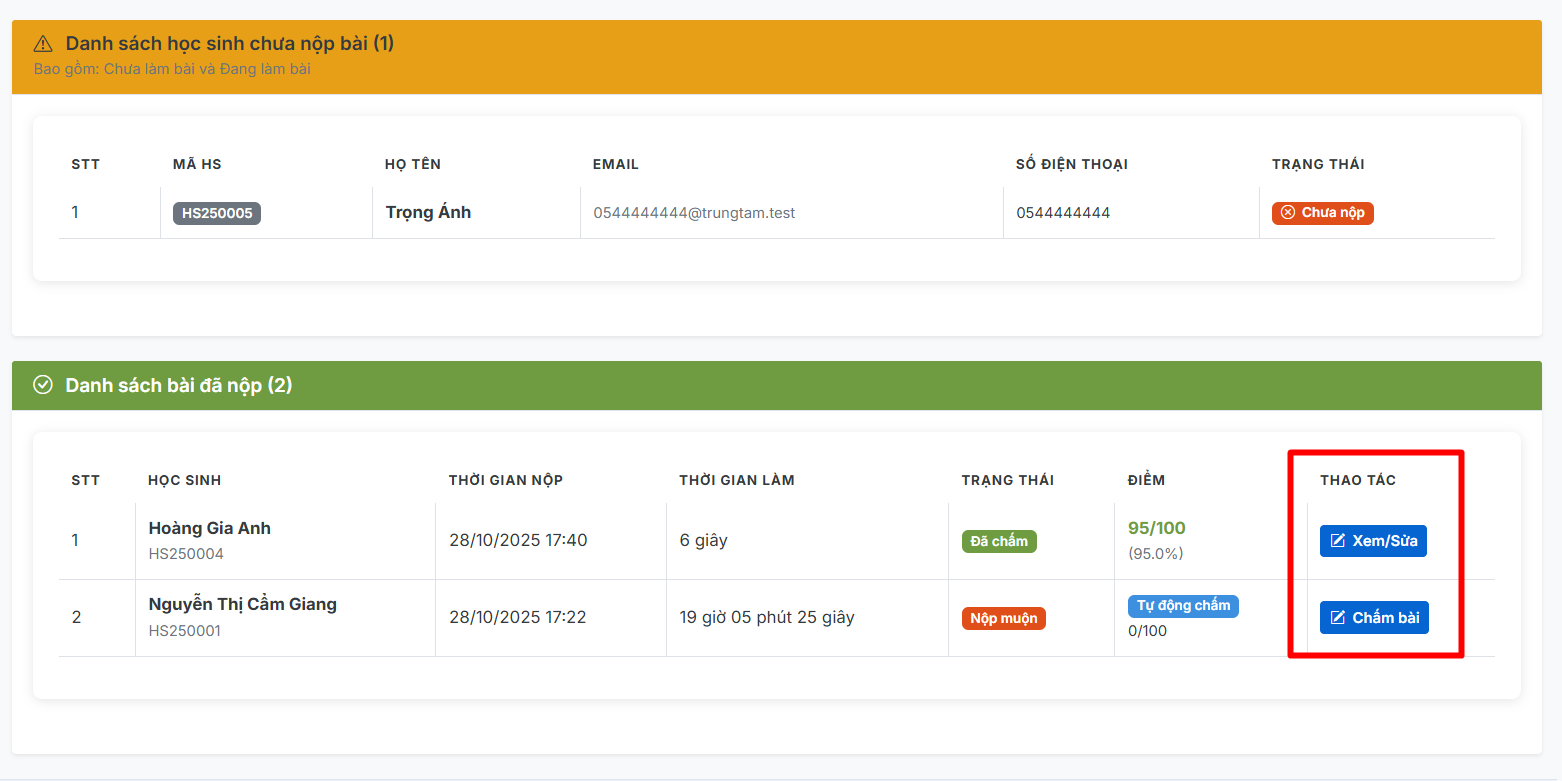Click the pencil icon on the Xem/Sửa button
Viewport: 1562px width, 781px height.
coord(1338,541)
